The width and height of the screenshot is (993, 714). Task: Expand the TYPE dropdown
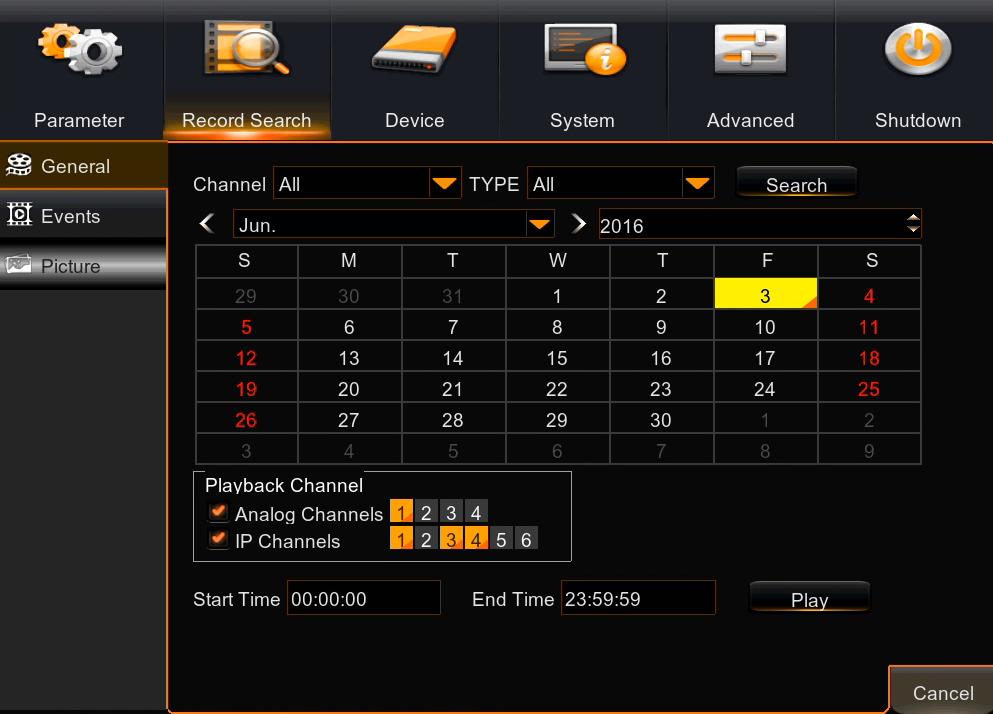pos(698,183)
